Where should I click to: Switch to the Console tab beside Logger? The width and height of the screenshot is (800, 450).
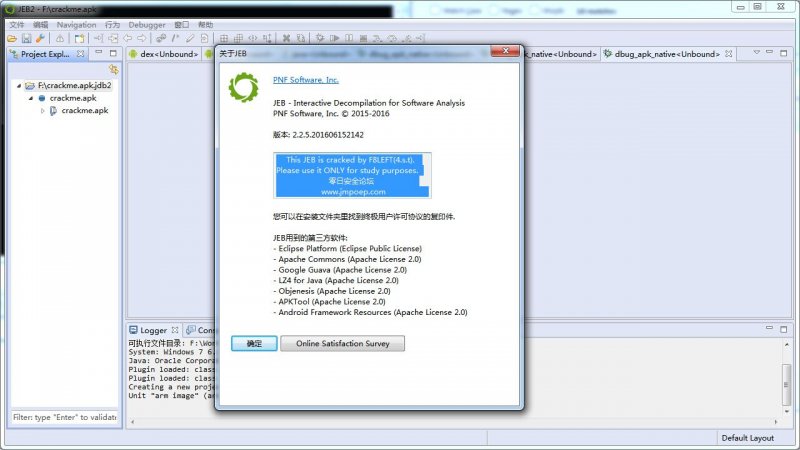pyautogui.click(x=202, y=330)
